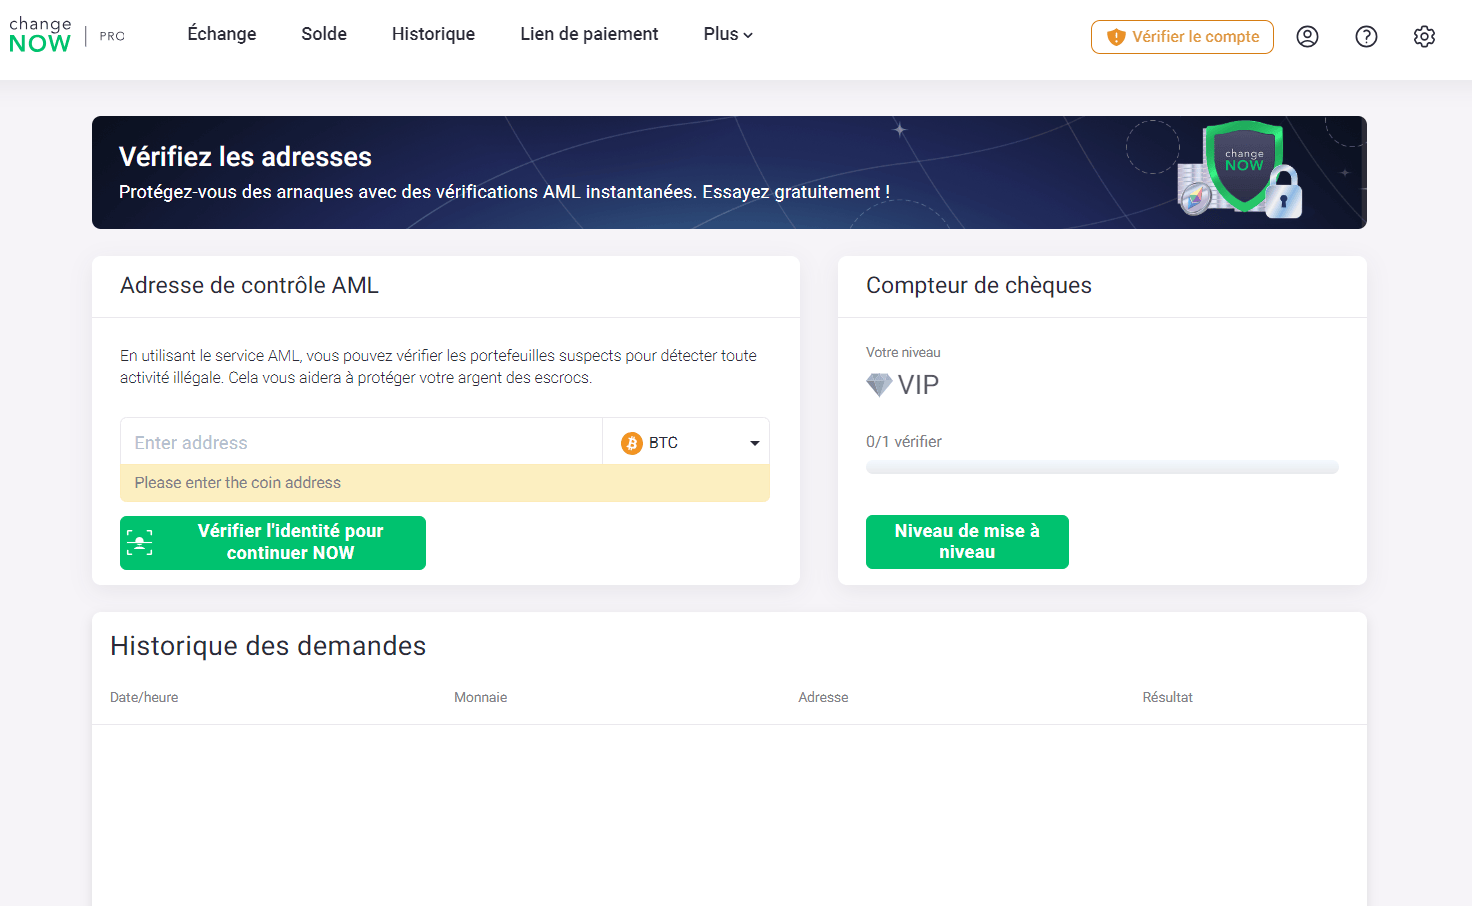Open the currency selector arrow

coord(755,441)
